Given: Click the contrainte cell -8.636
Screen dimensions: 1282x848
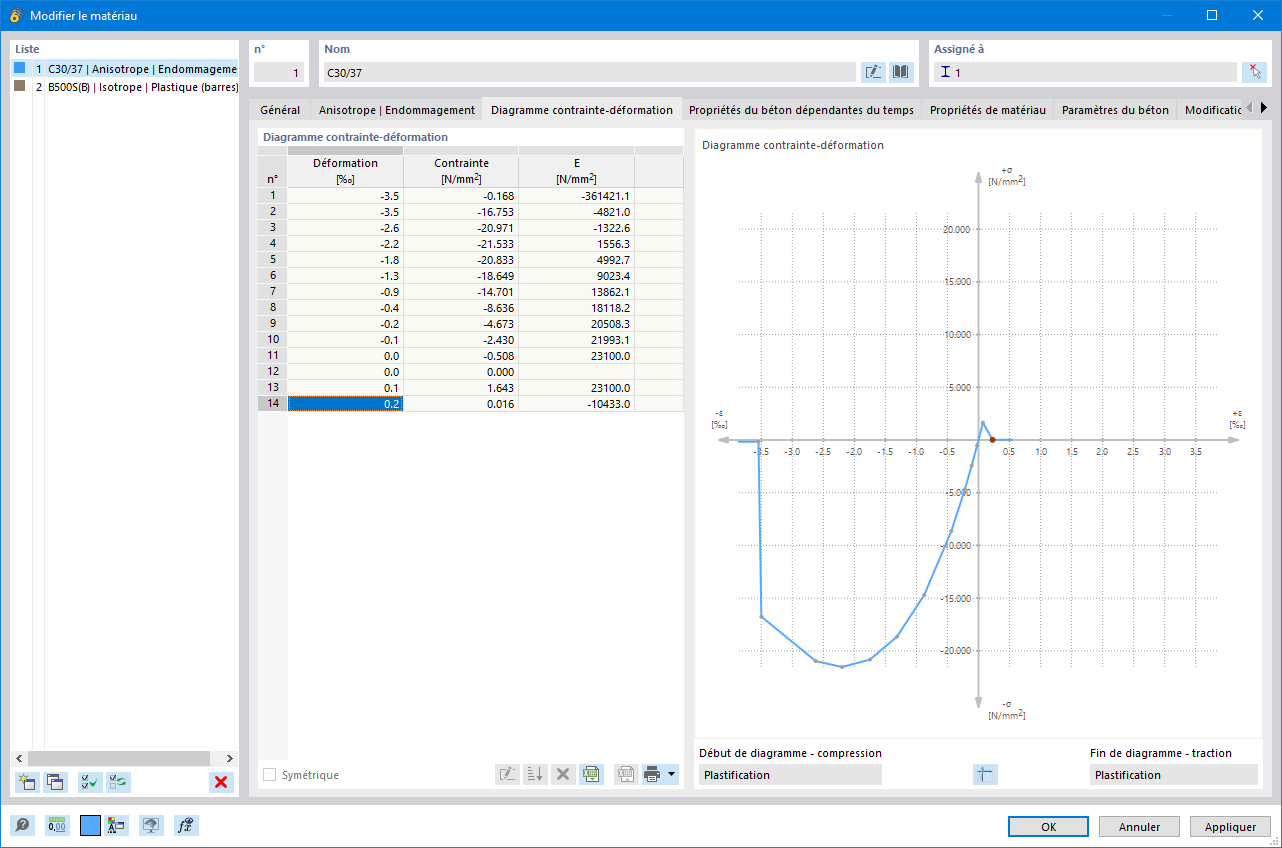Looking at the screenshot, I should (461, 308).
